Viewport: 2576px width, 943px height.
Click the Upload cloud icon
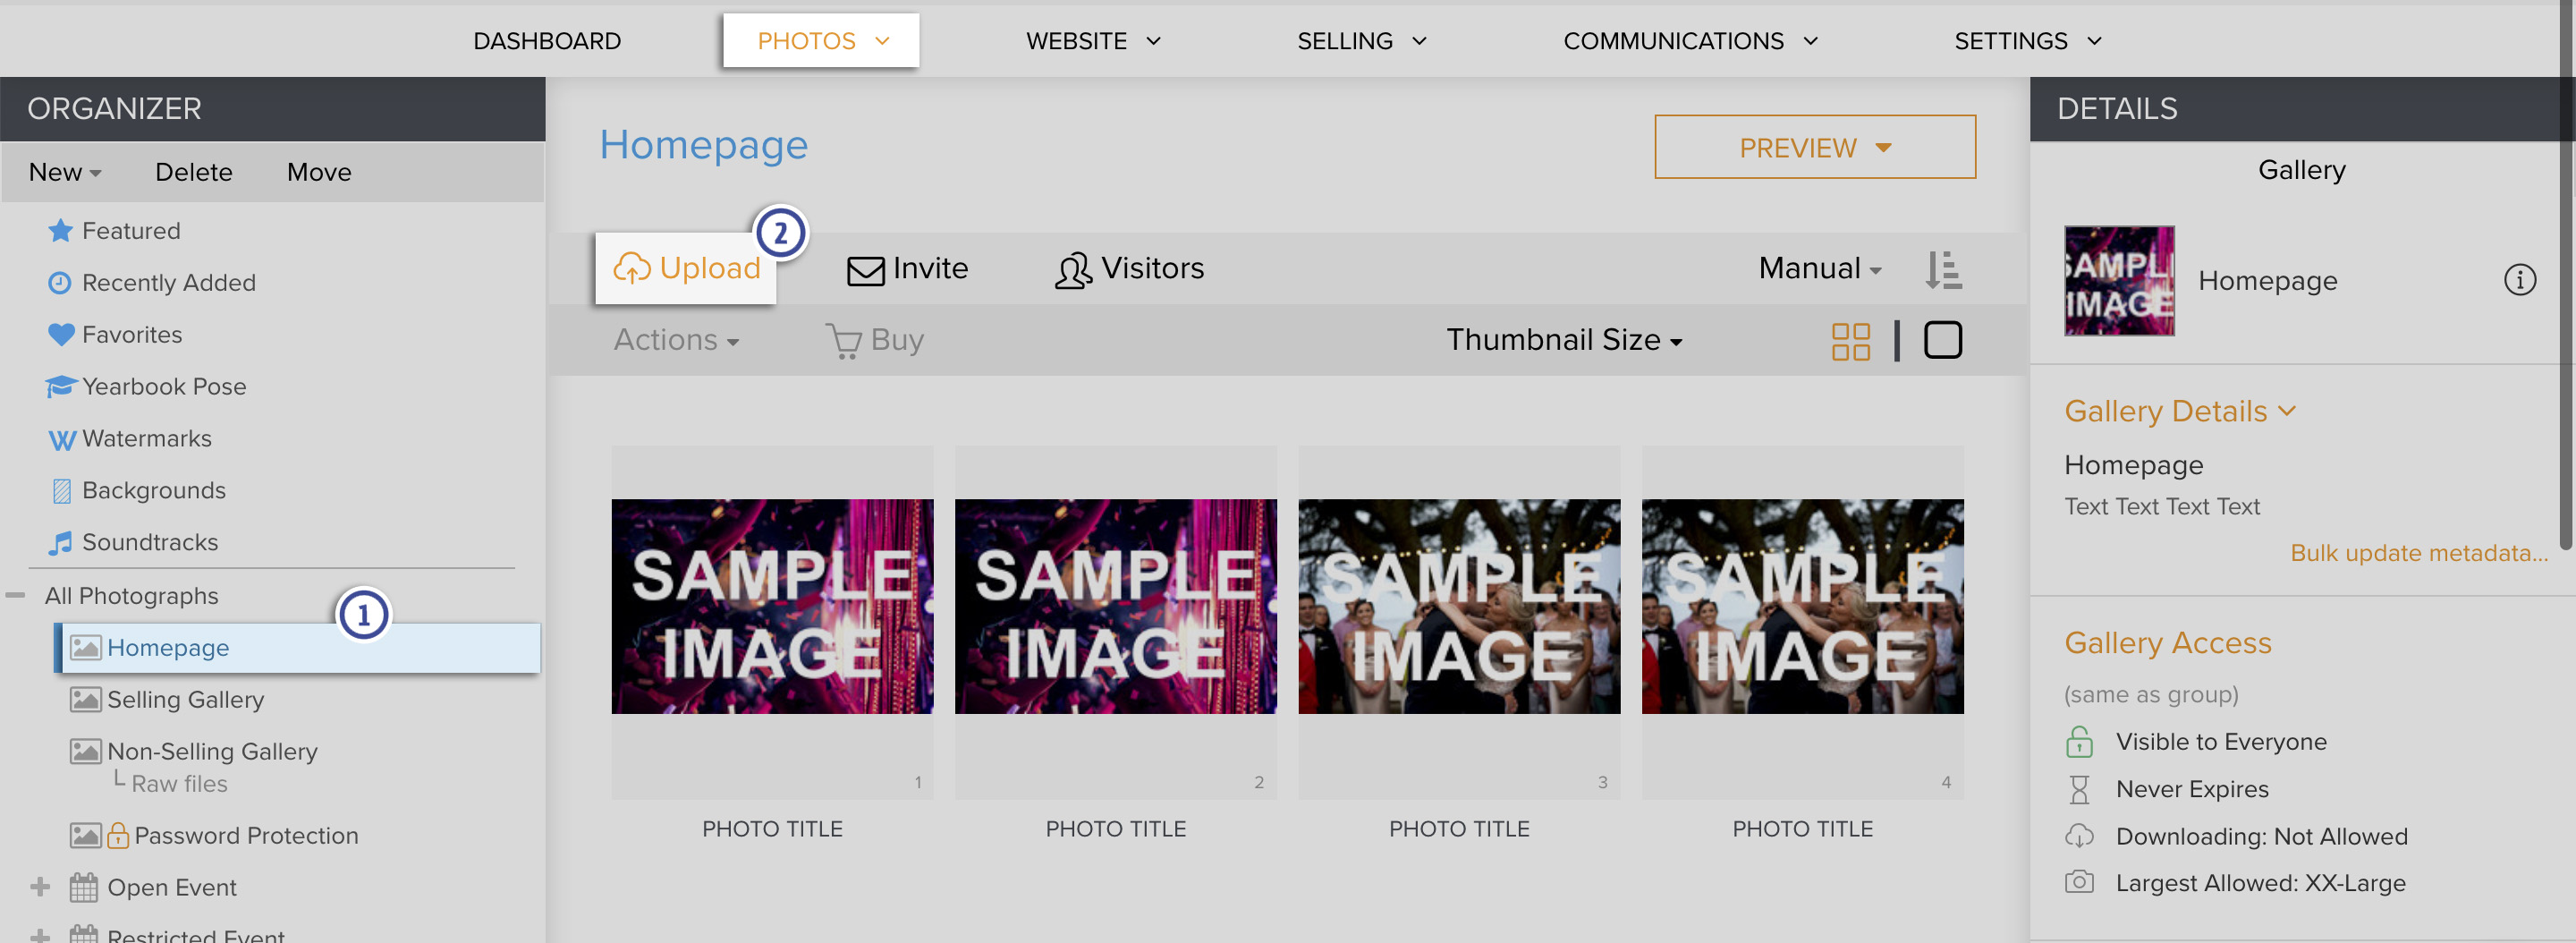tap(632, 268)
